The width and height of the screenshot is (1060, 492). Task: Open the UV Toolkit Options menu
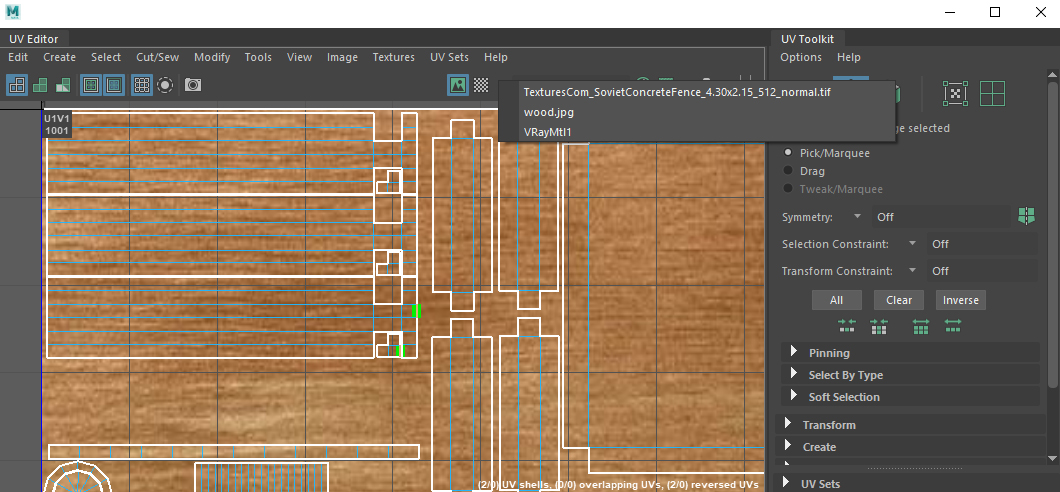(801, 57)
